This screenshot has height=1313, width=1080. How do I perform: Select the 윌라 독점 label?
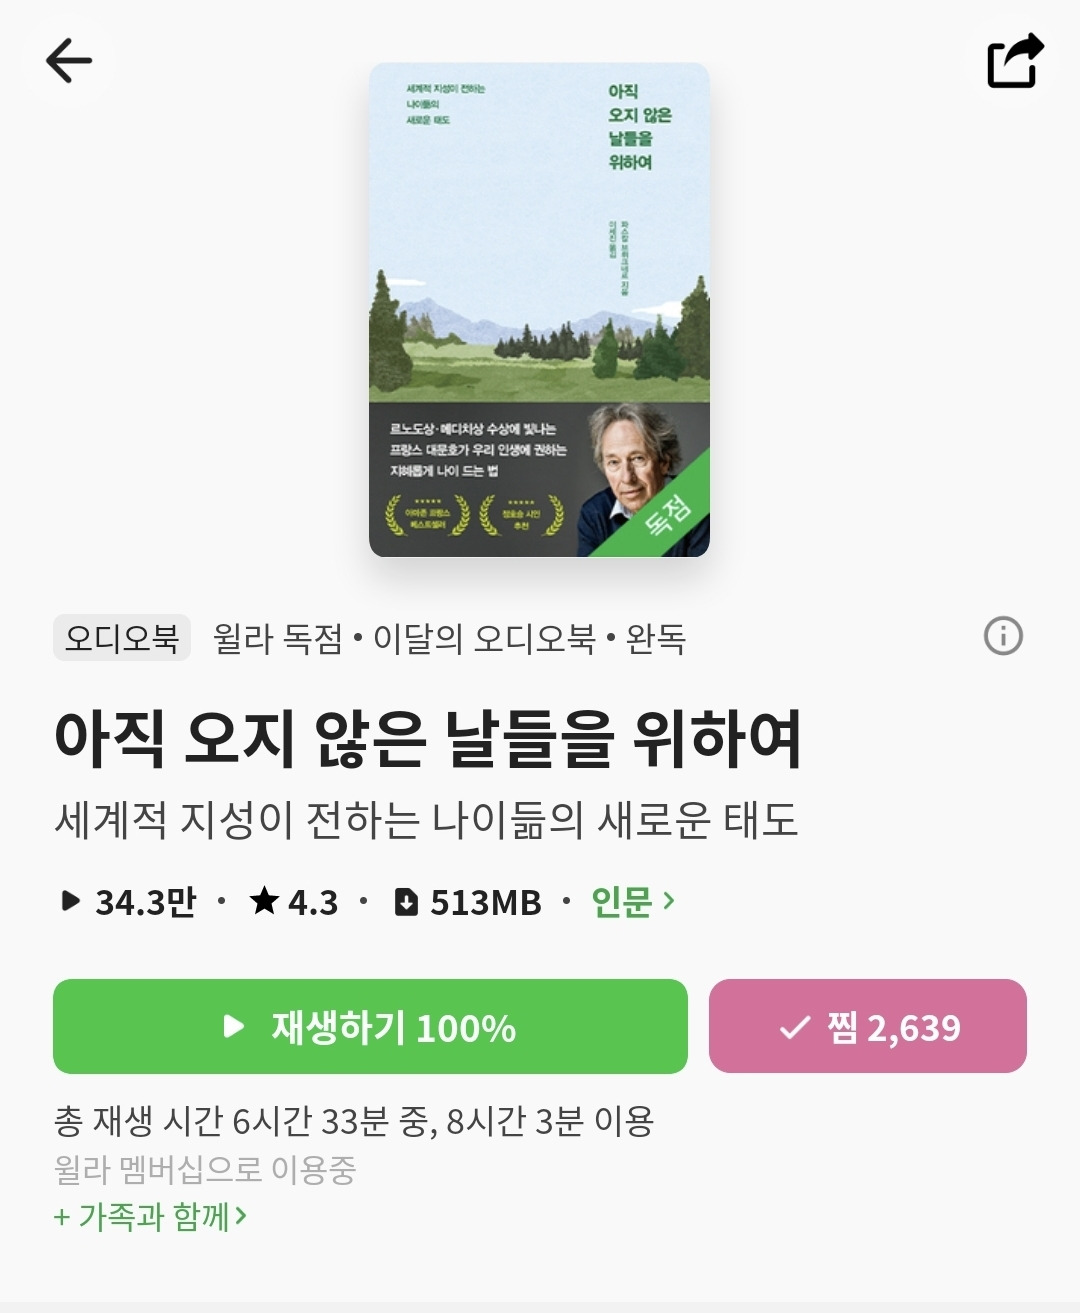pyautogui.click(x=278, y=639)
